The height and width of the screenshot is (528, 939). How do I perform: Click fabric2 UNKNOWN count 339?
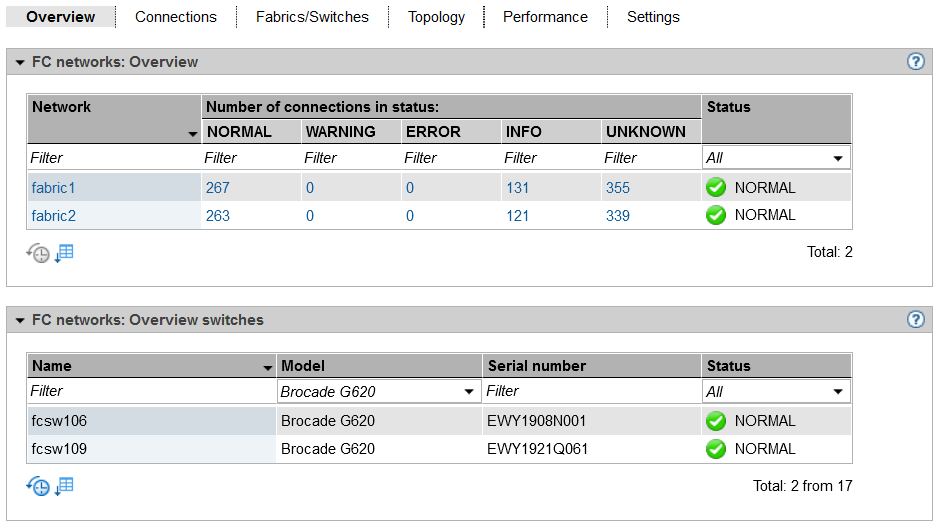coord(617,216)
